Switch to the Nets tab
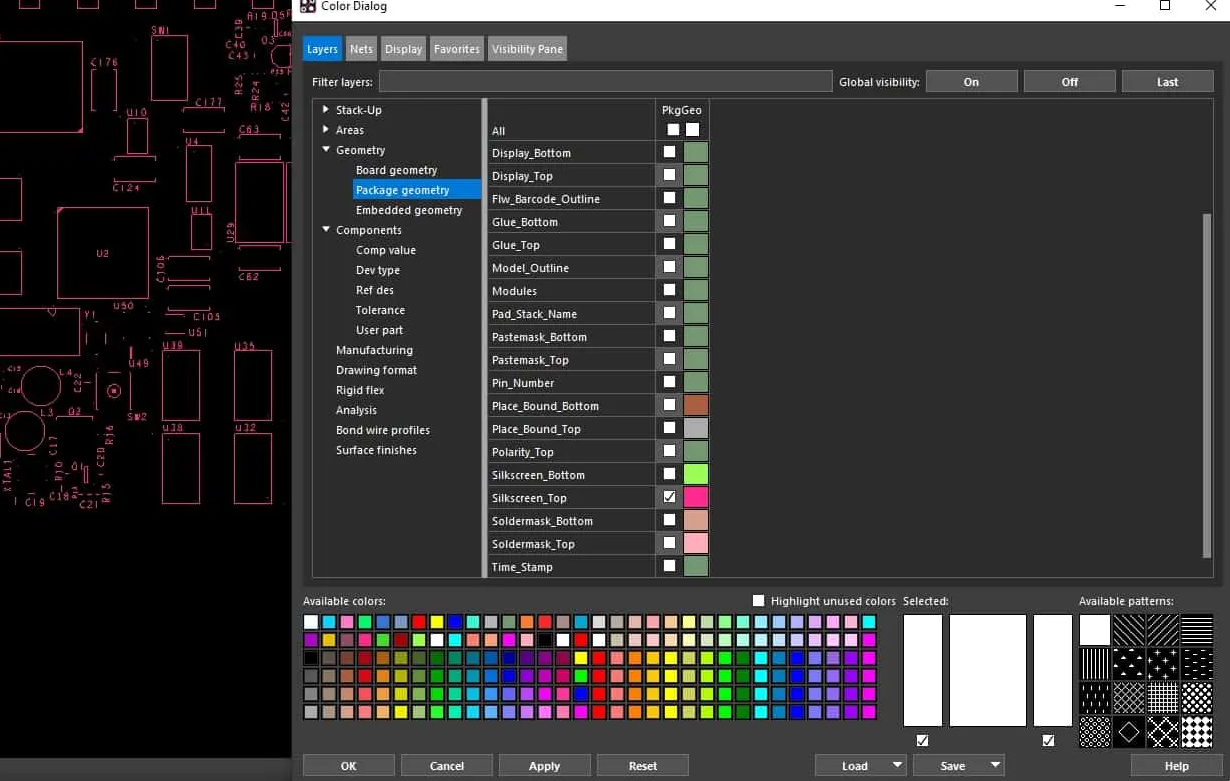This screenshot has height=781, width=1230. (361, 49)
